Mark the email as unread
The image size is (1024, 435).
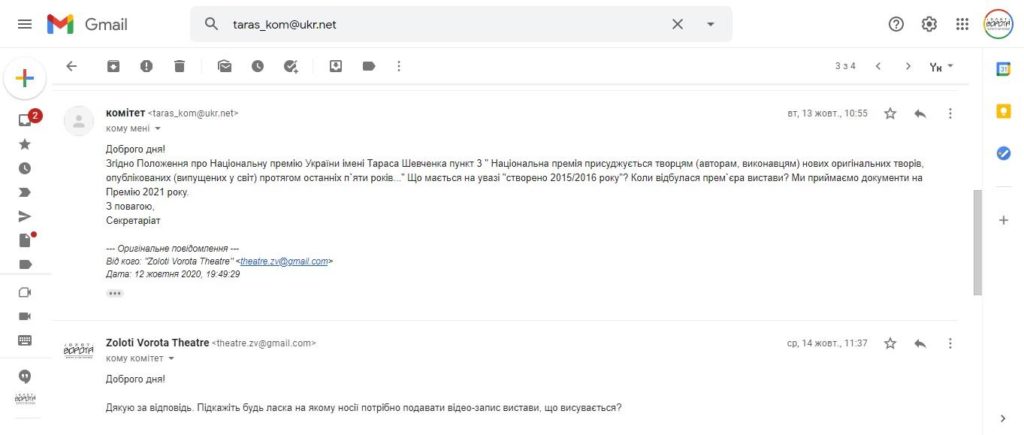(x=225, y=66)
